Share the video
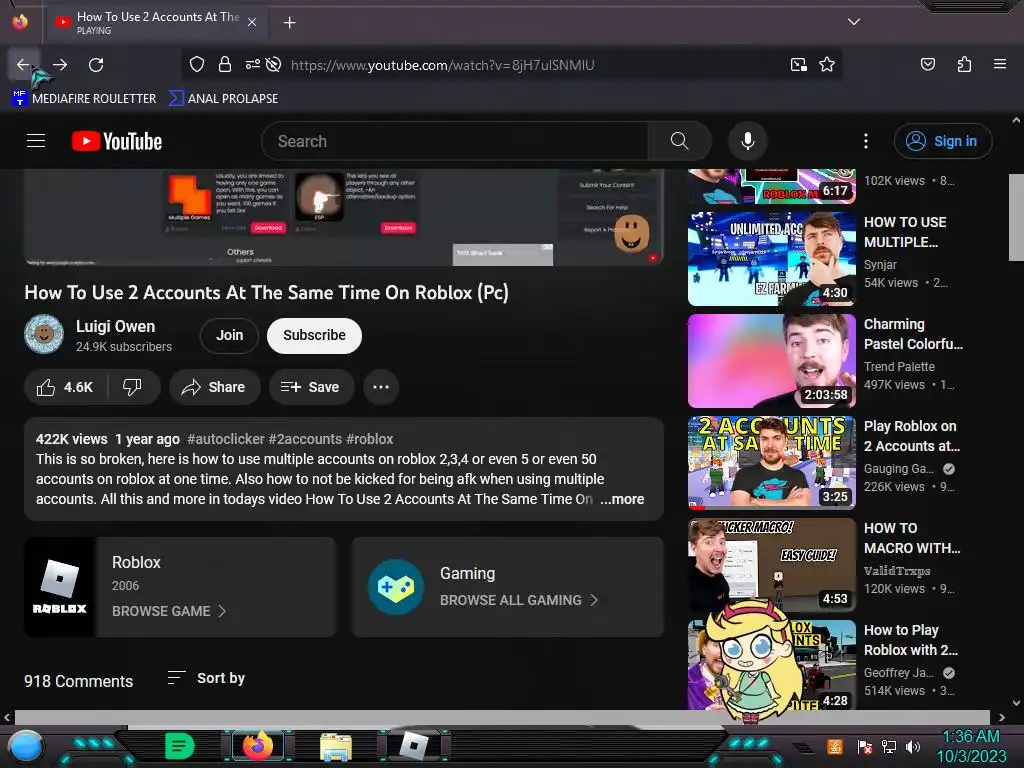 click(x=214, y=387)
